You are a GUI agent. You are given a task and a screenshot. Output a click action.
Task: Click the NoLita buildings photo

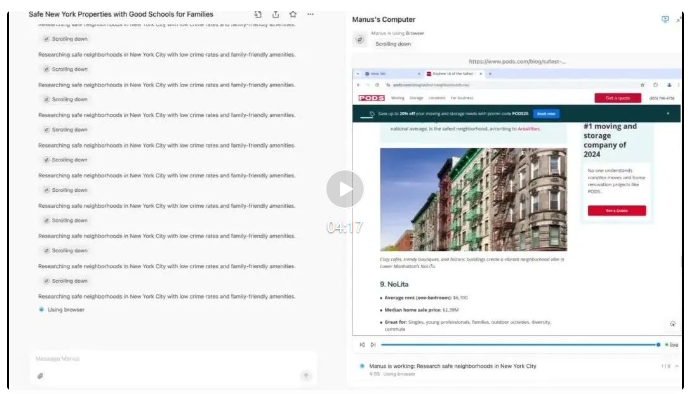(473, 199)
